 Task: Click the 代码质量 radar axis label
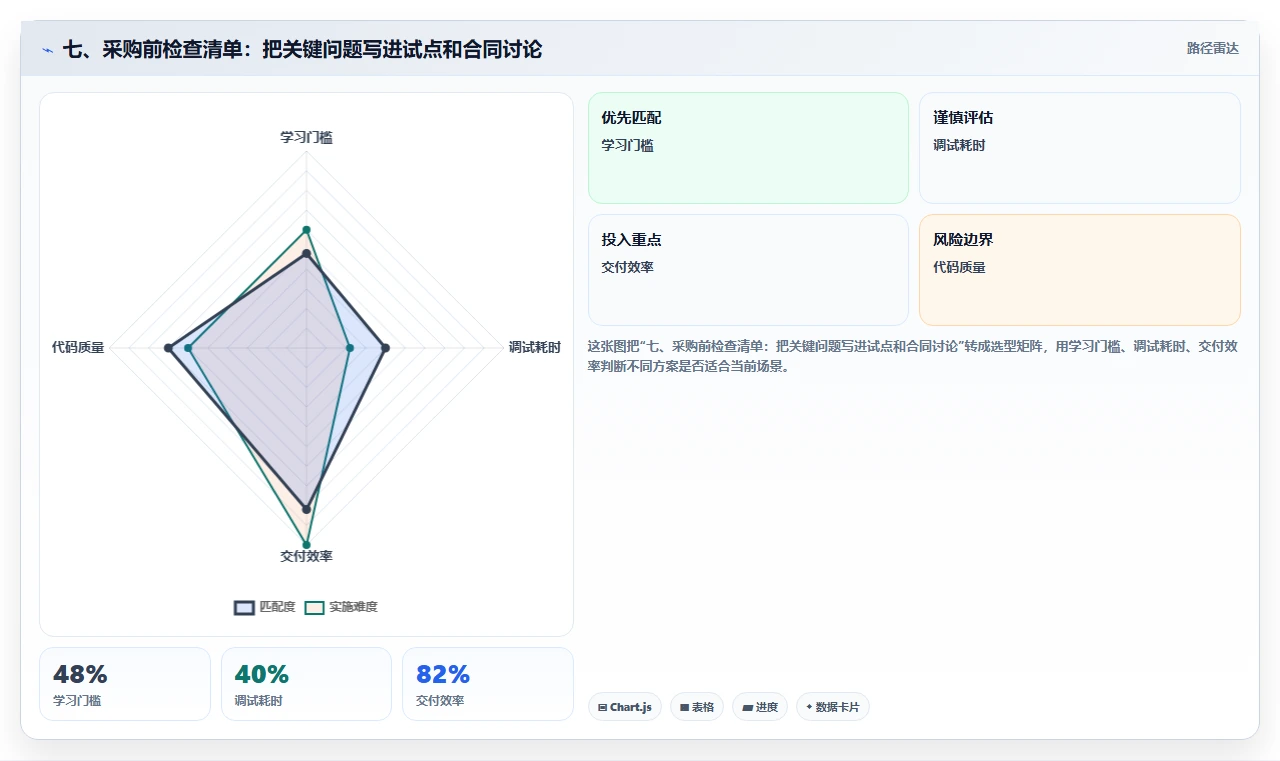(x=78, y=348)
